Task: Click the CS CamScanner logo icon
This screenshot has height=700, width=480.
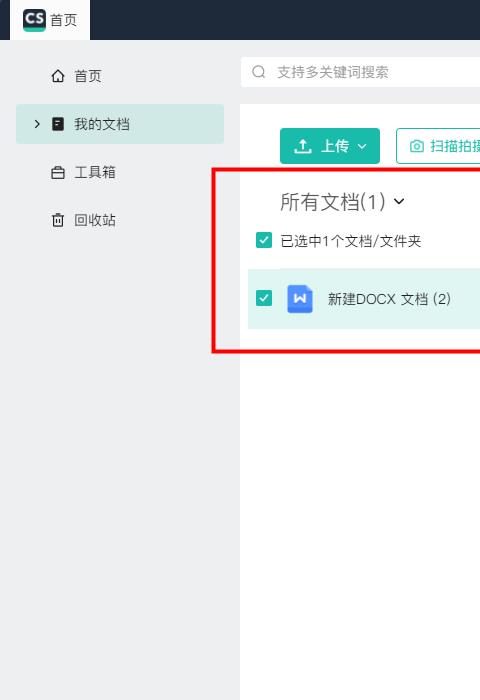Action: (34, 21)
